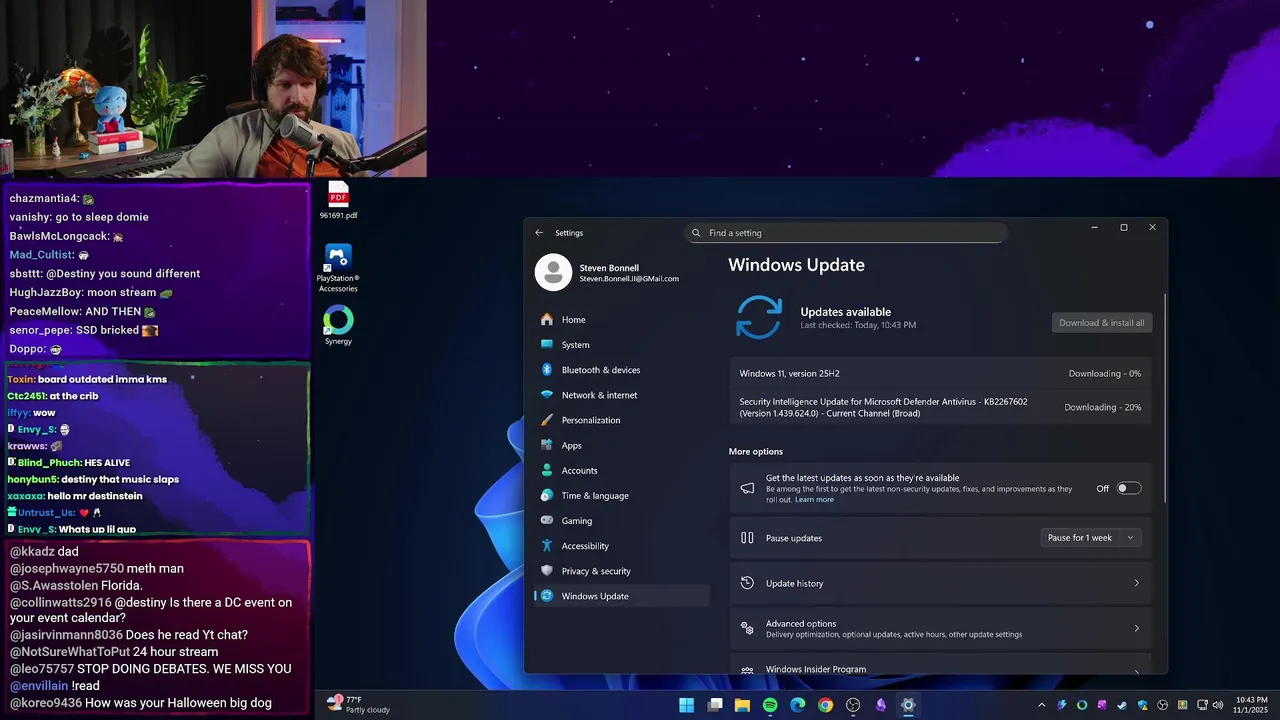Open Apps settings page

(x=621, y=445)
